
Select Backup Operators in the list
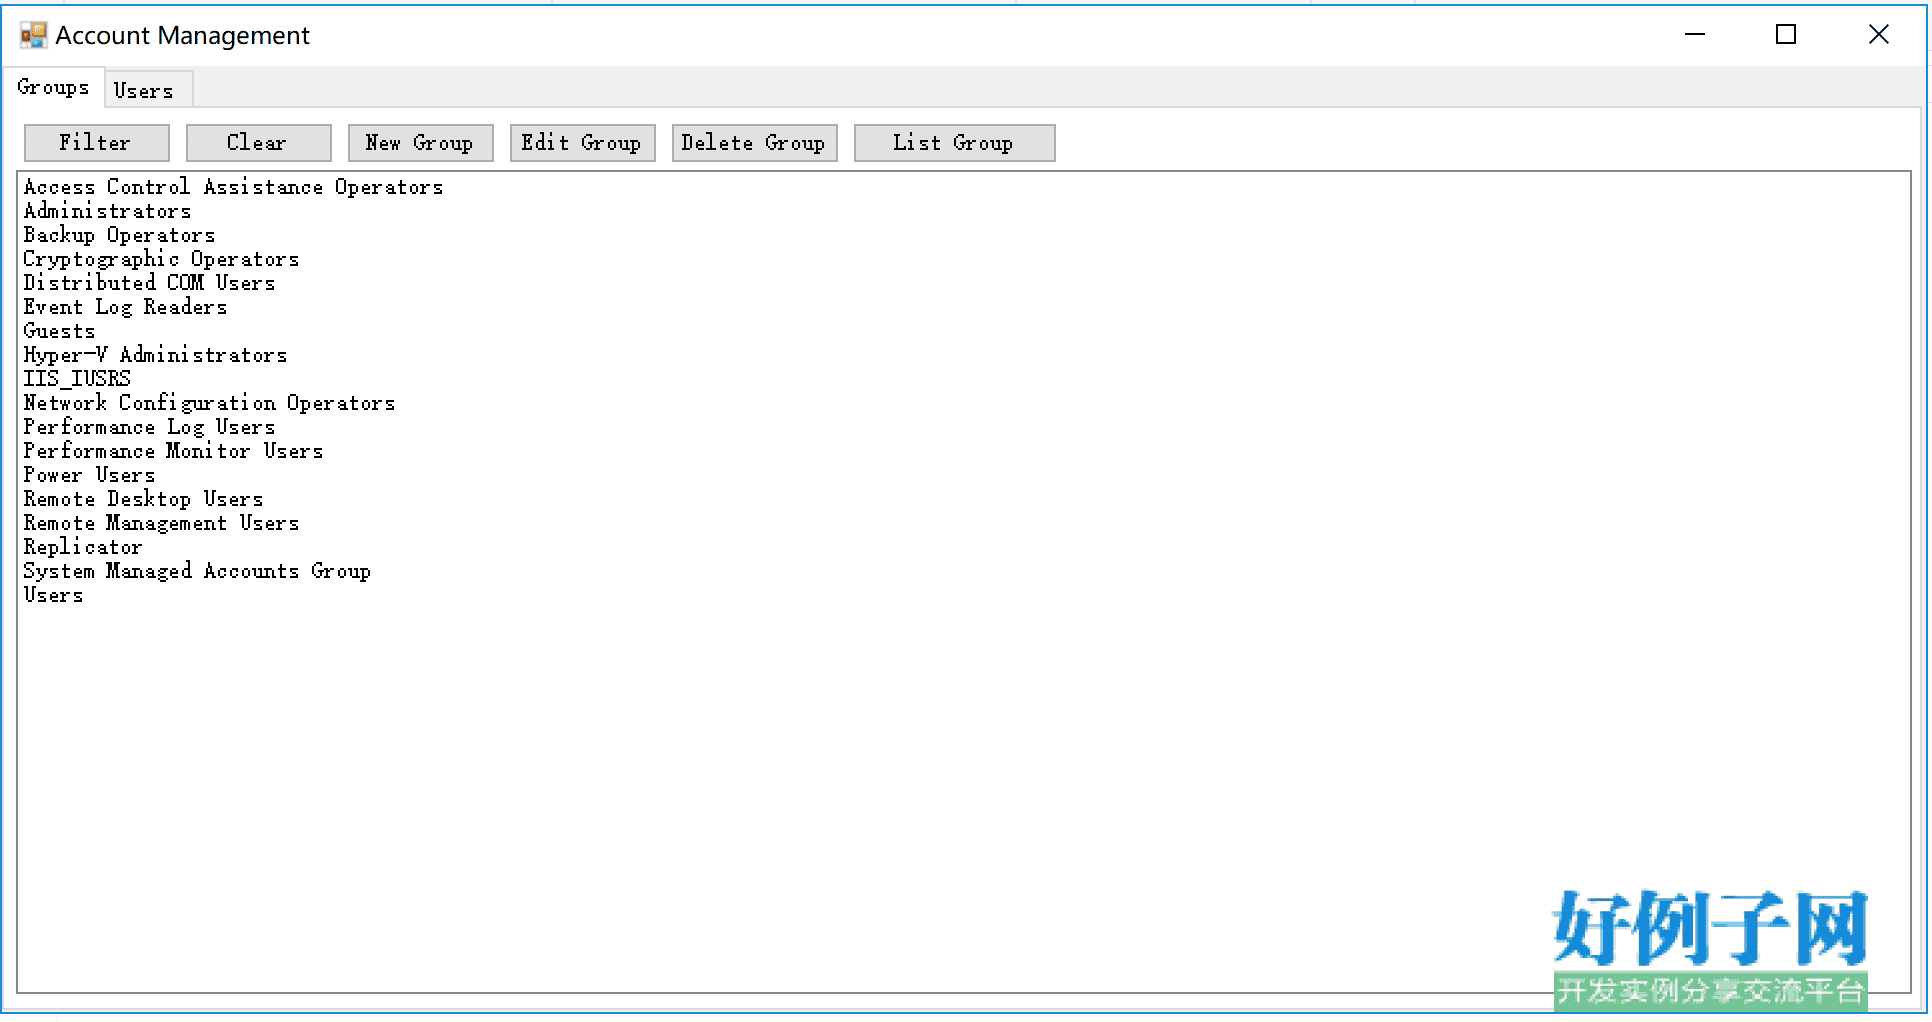[119, 235]
